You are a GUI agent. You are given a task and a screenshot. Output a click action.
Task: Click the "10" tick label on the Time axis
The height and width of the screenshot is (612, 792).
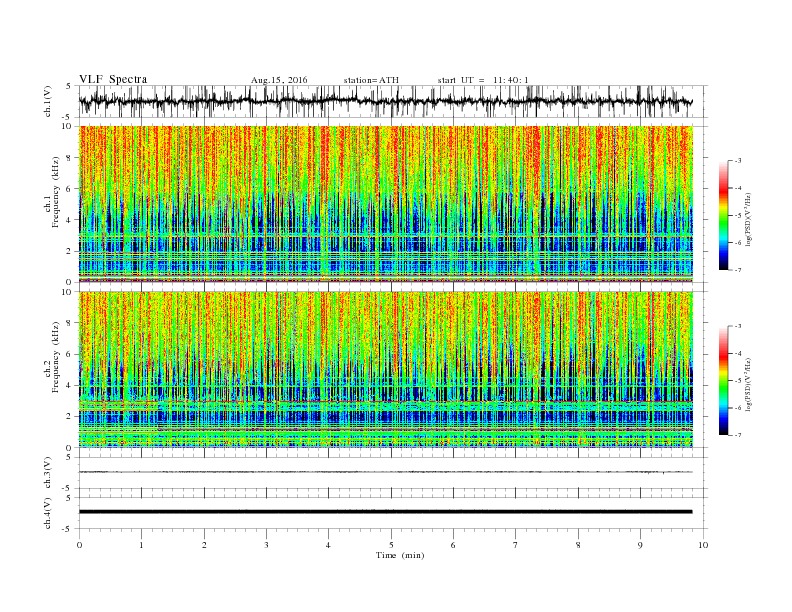pyautogui.click(x=703, y=545)
